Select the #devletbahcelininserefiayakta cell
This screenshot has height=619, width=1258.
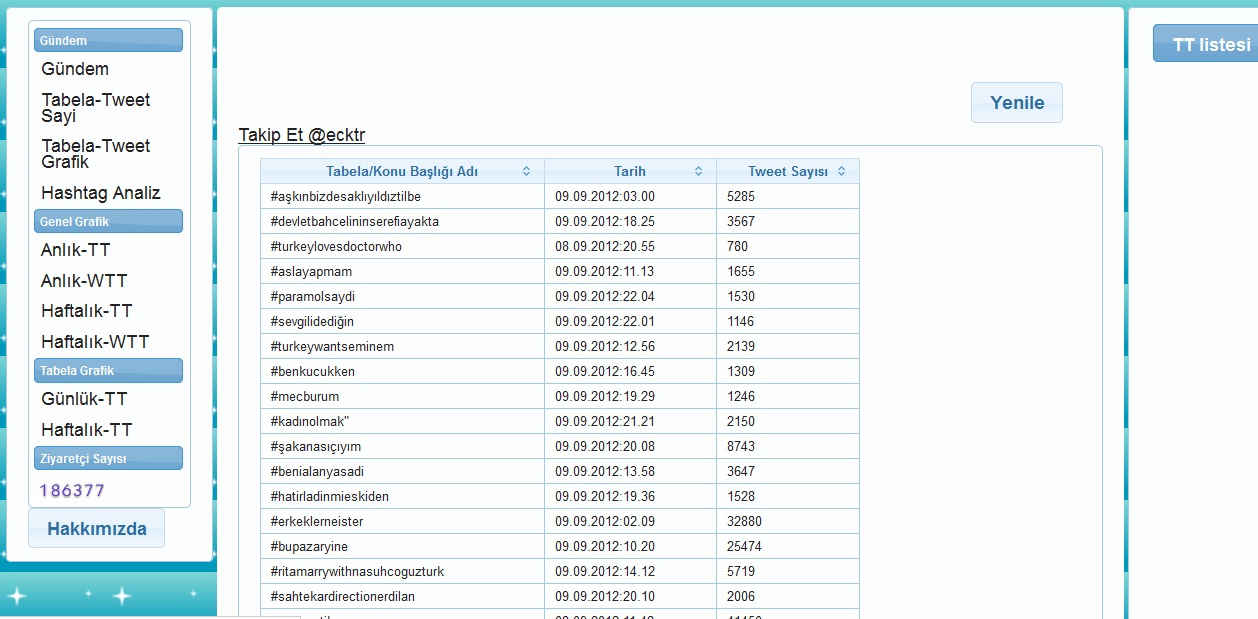coord(402,221)
